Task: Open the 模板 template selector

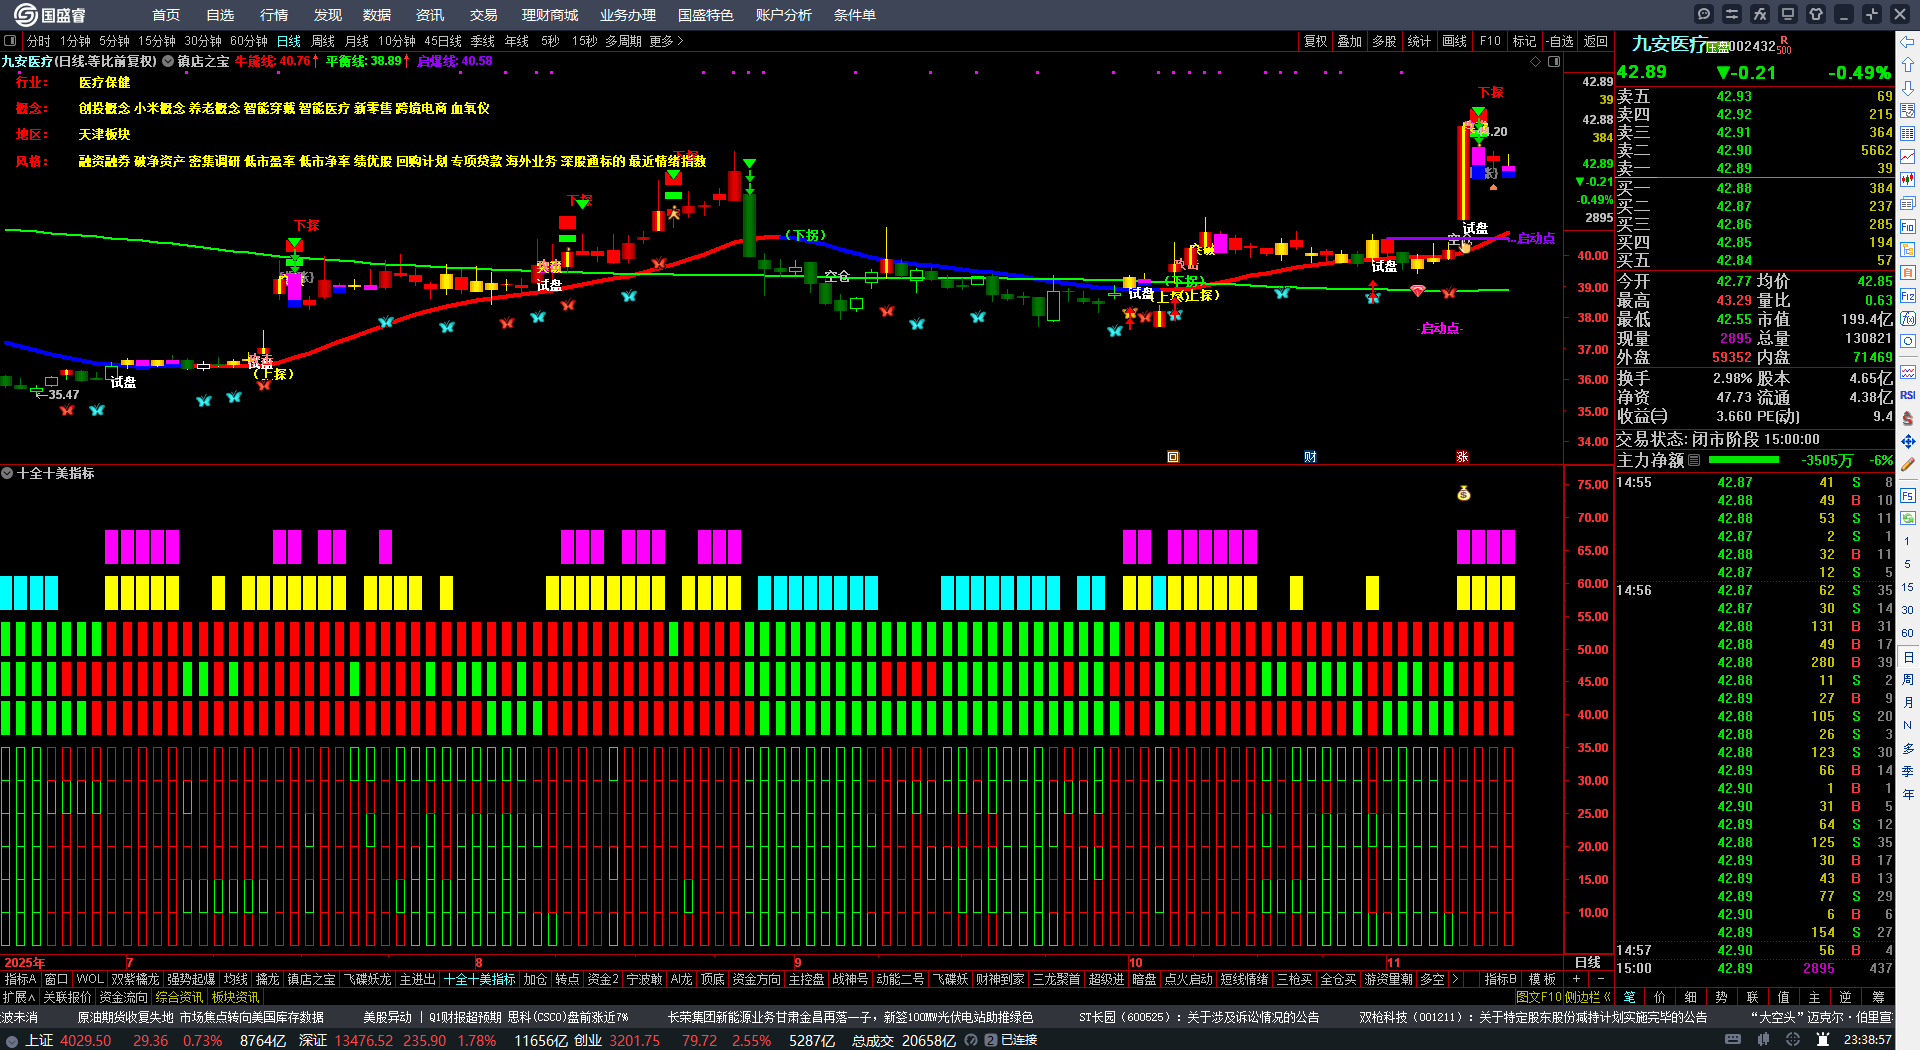Action: coord(1543,979)
